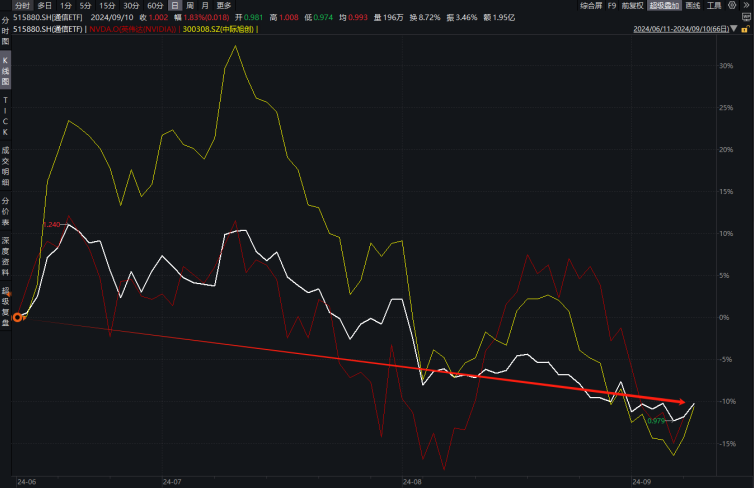The height and width of the screenshot is (488, 754).
Task: Open 深度资料 in the left sidebar
Action: [x=5, y=256]
